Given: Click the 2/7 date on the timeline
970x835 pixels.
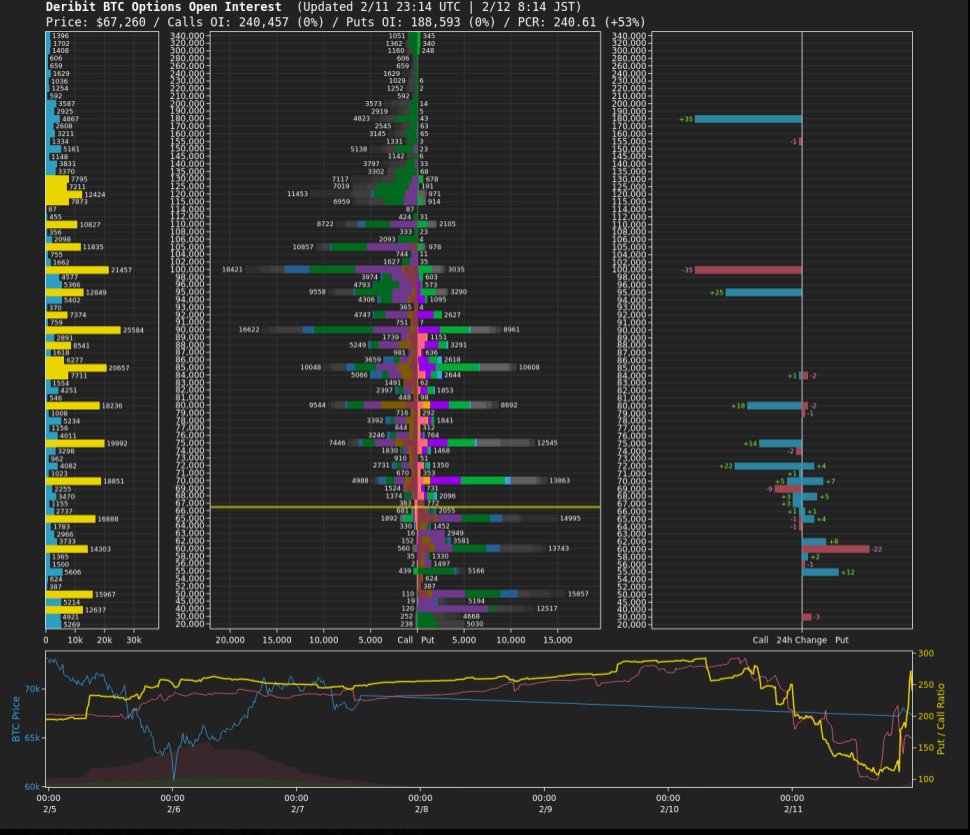Looking at the screenshot, I should 298,809.
